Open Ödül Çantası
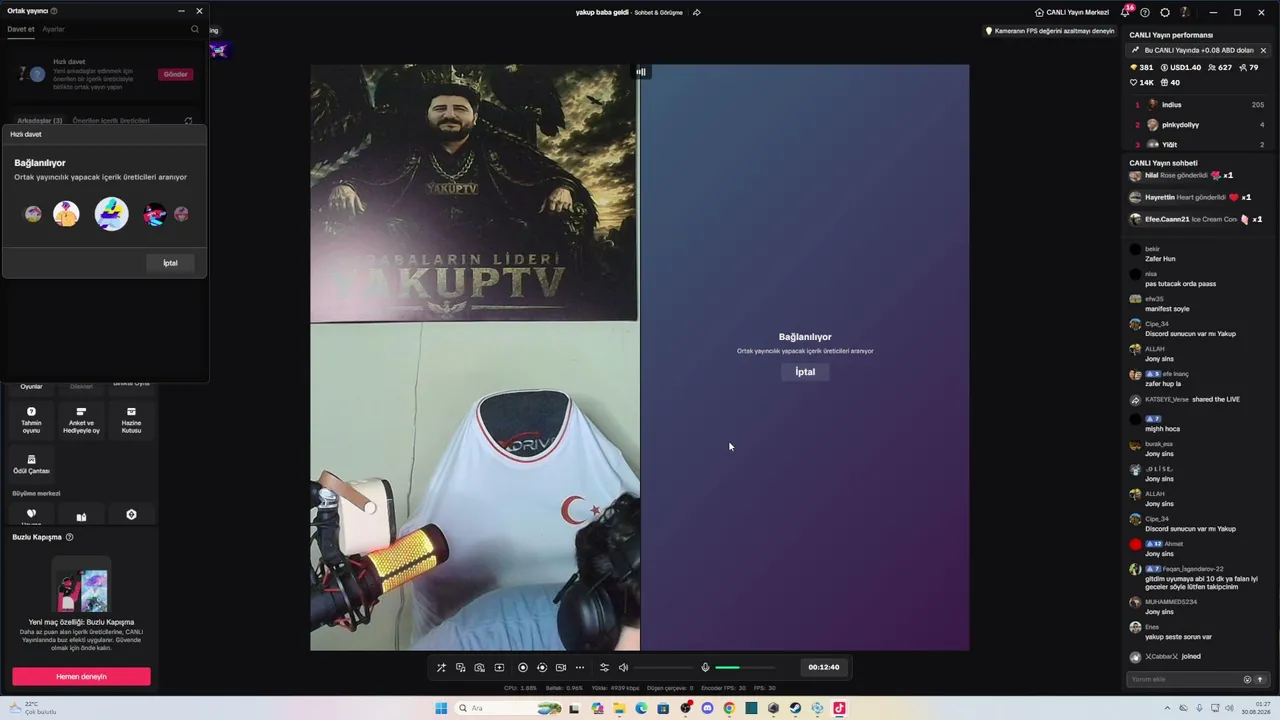This screenshot has width=1280, height=720. coord(31,465)
